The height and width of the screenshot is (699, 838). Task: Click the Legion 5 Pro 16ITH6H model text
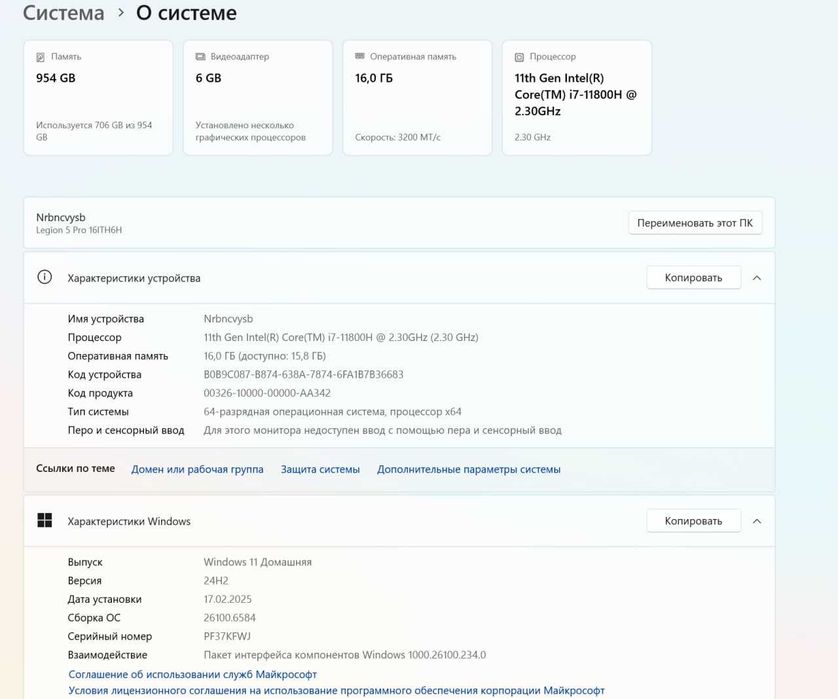pyautogui.click(x=79, y=230)
